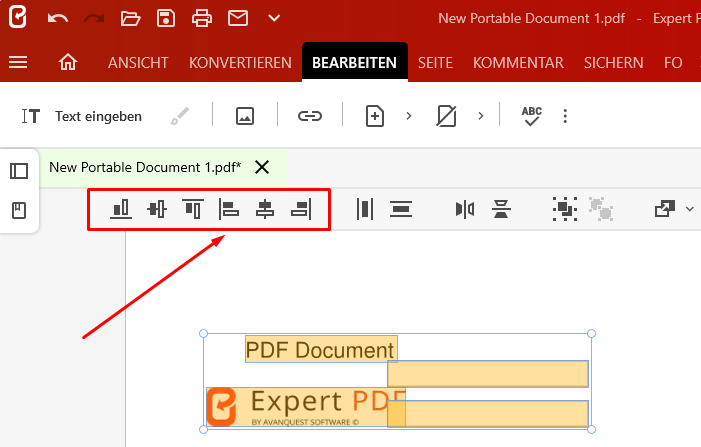Select the PDF Document text box
The height and width of the screenshot is (447, 701).
(321, 349)
